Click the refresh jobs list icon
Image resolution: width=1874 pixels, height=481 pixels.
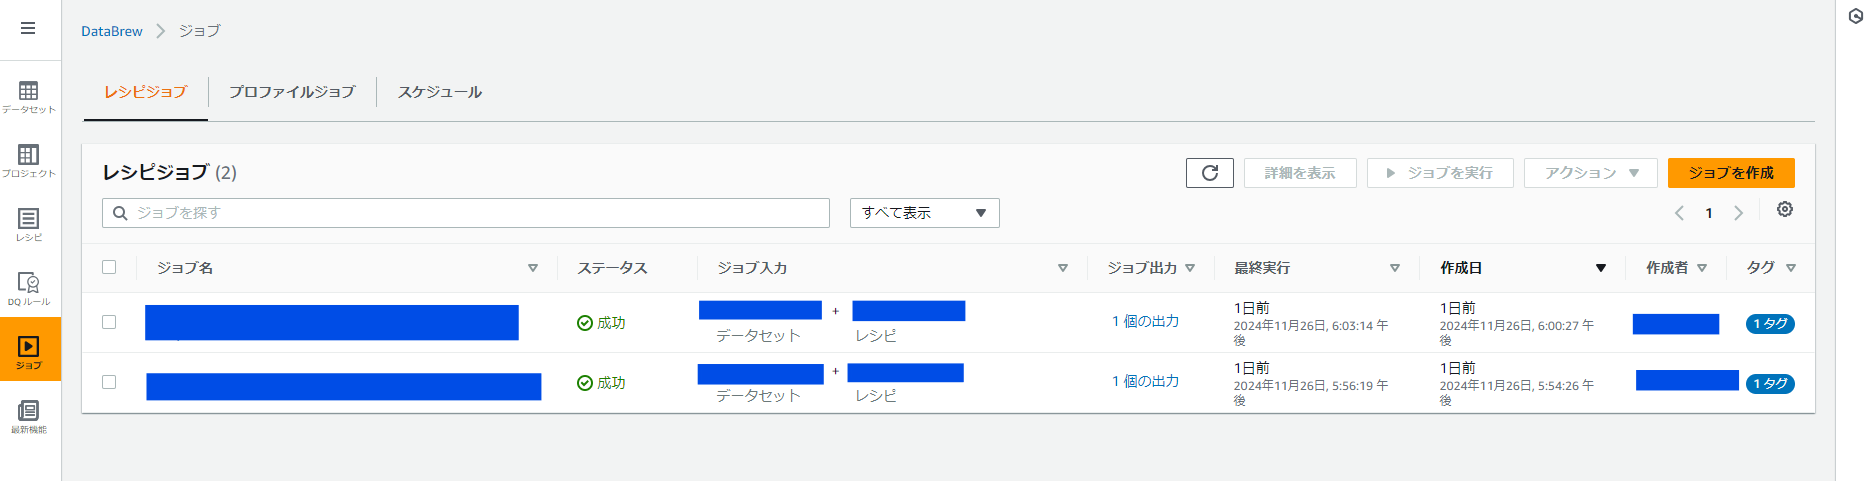tap(1210, 173)
